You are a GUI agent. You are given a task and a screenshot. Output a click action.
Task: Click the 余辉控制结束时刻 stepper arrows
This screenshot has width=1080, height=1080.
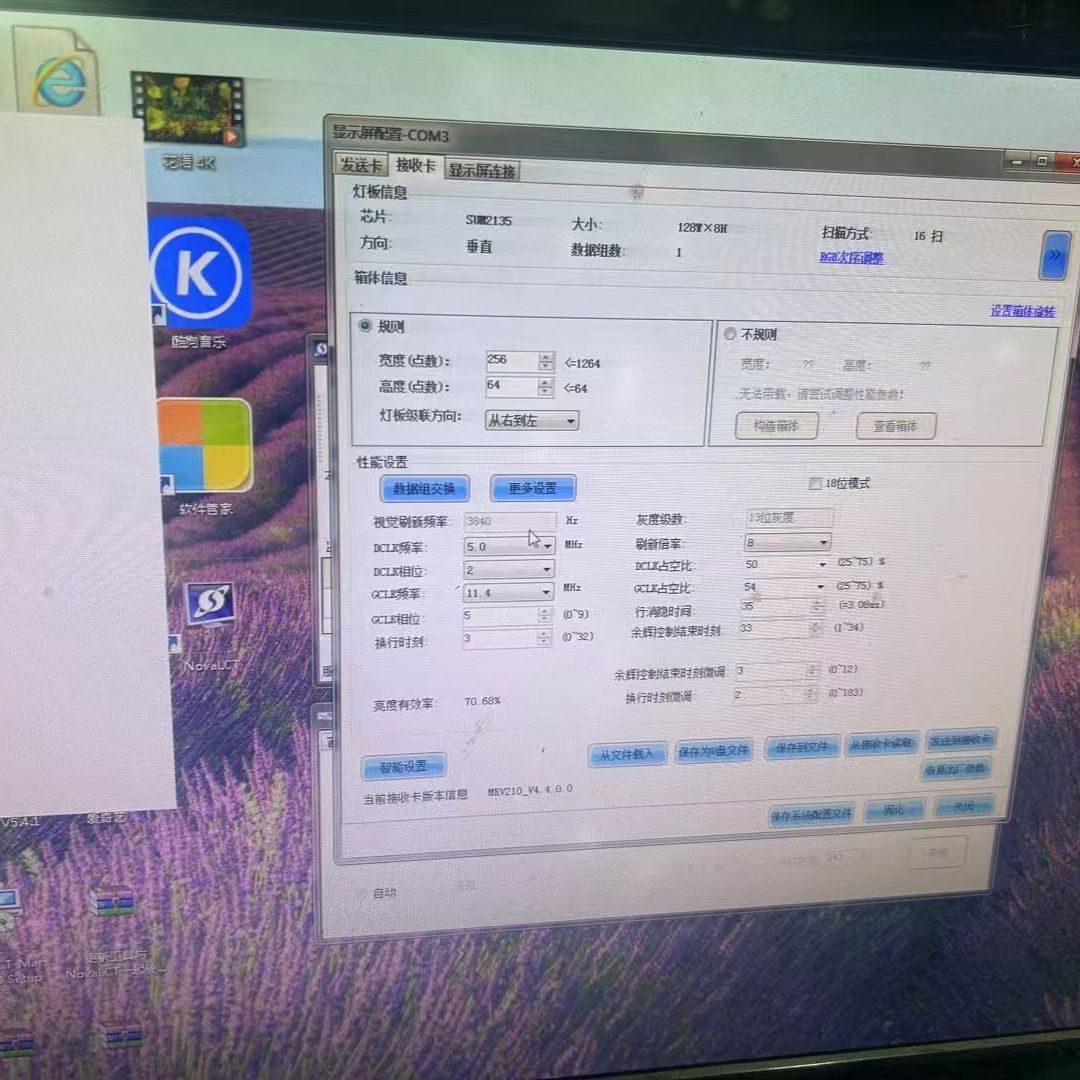pos(816,627)
